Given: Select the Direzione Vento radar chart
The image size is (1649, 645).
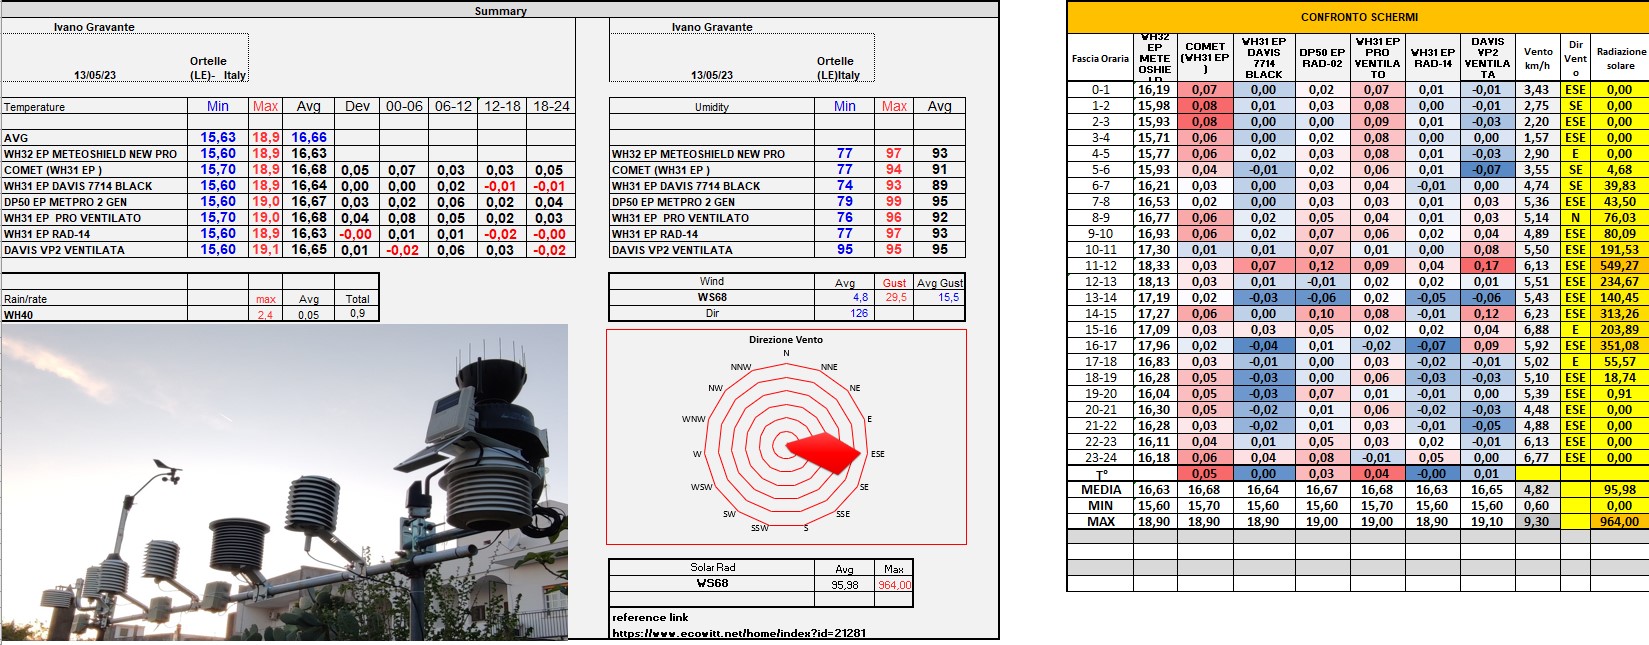Looking at the screenshot, I should 786,438.
